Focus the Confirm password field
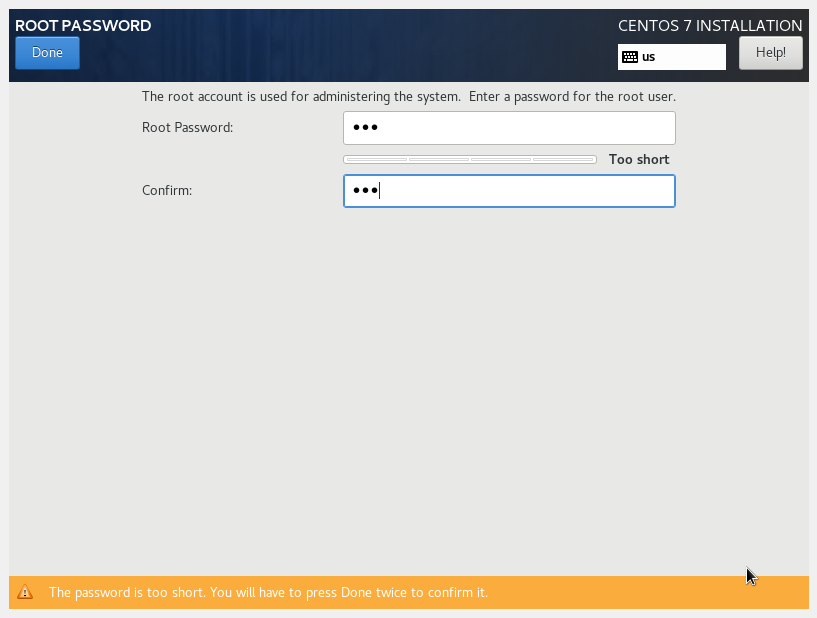817x618 pixels. pyautogui.click(x=509, y=191)
